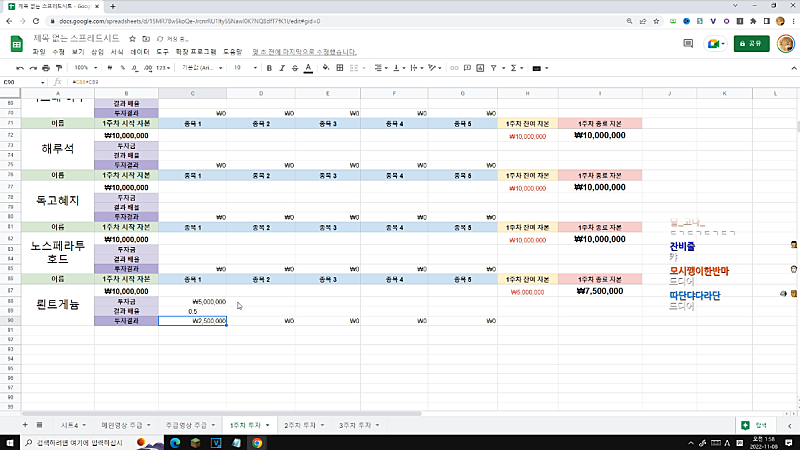Open the 보기 menu

(x=78, y=52)
